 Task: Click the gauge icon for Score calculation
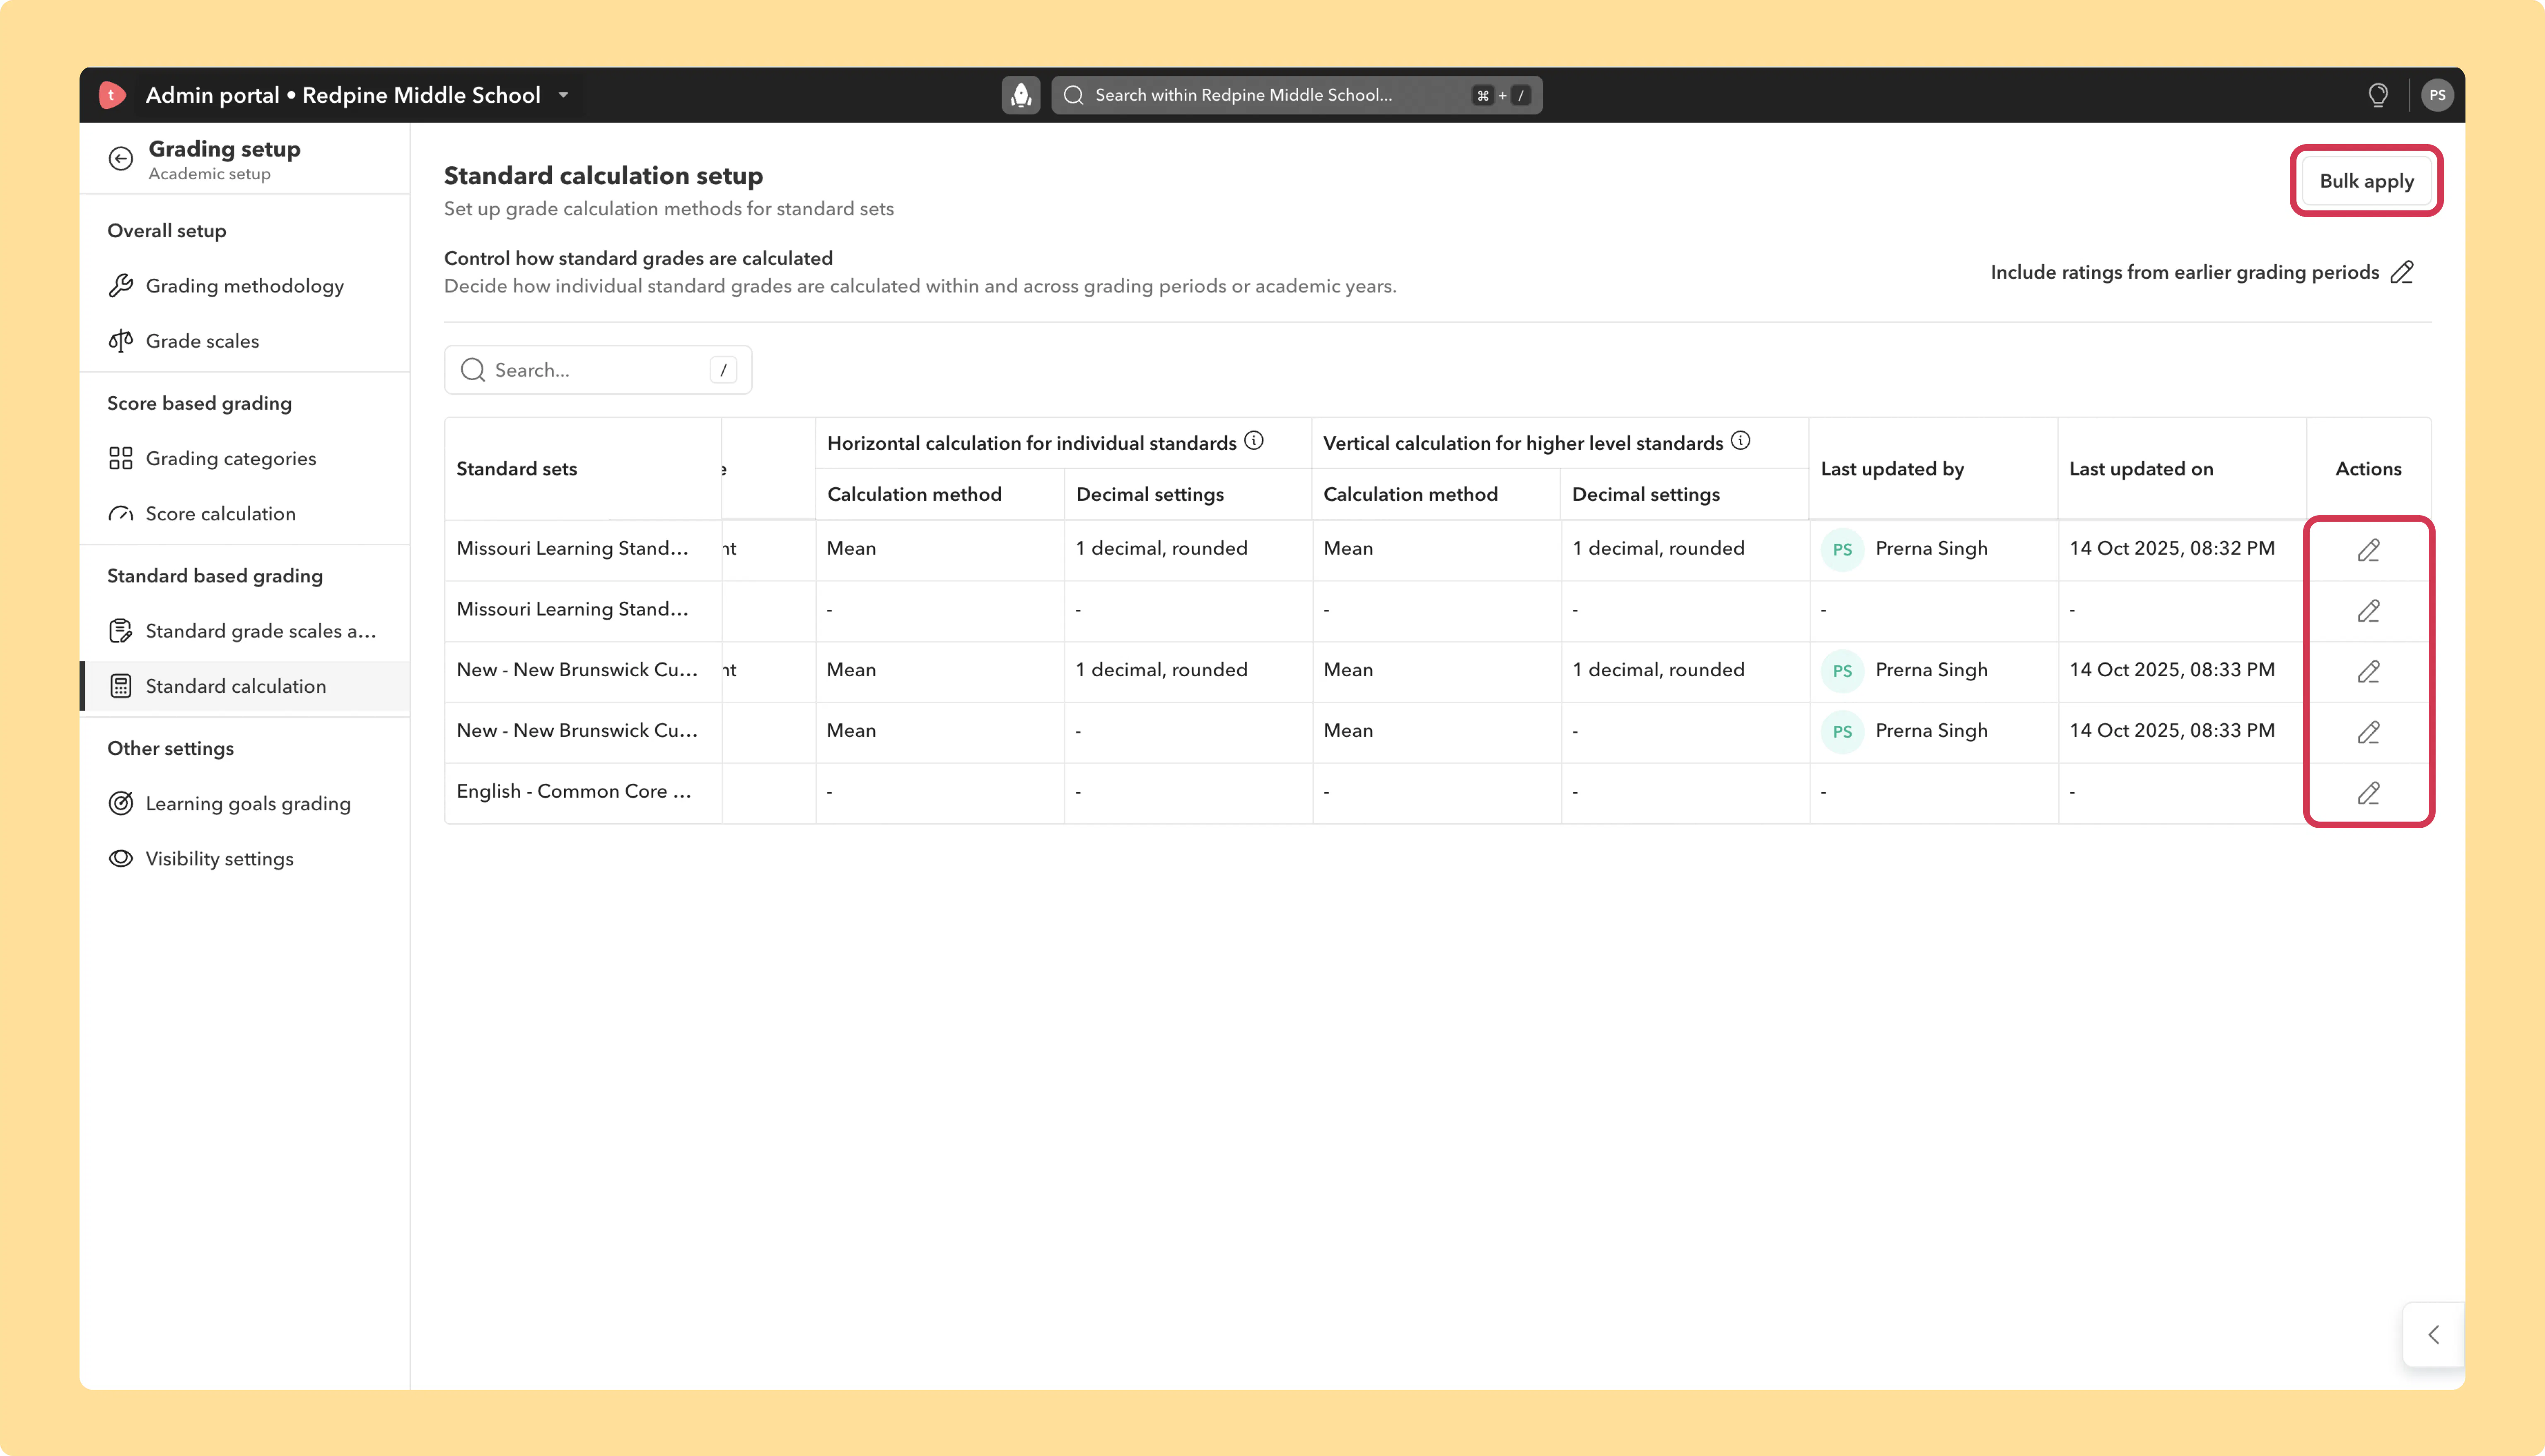121,514
